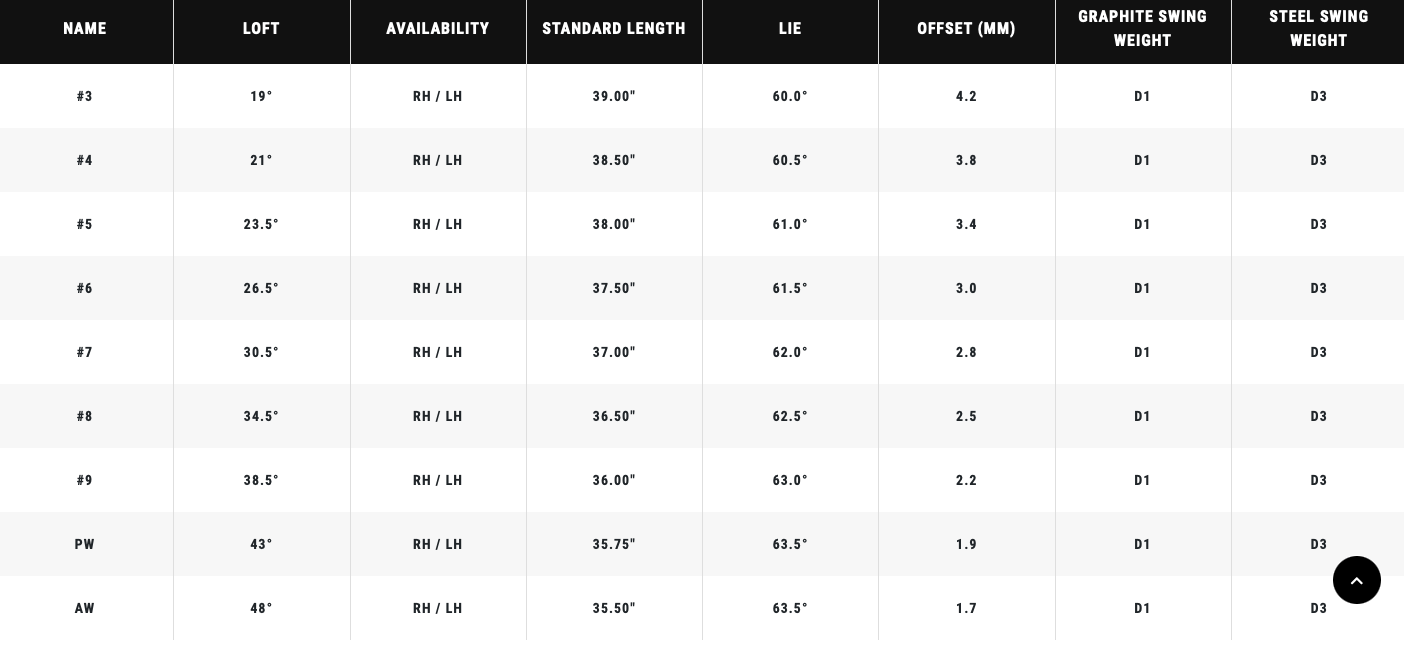The image size is (1404, 645).
Task: Select the 37.00" standard length cell
Action: click(x=614, y=353)
